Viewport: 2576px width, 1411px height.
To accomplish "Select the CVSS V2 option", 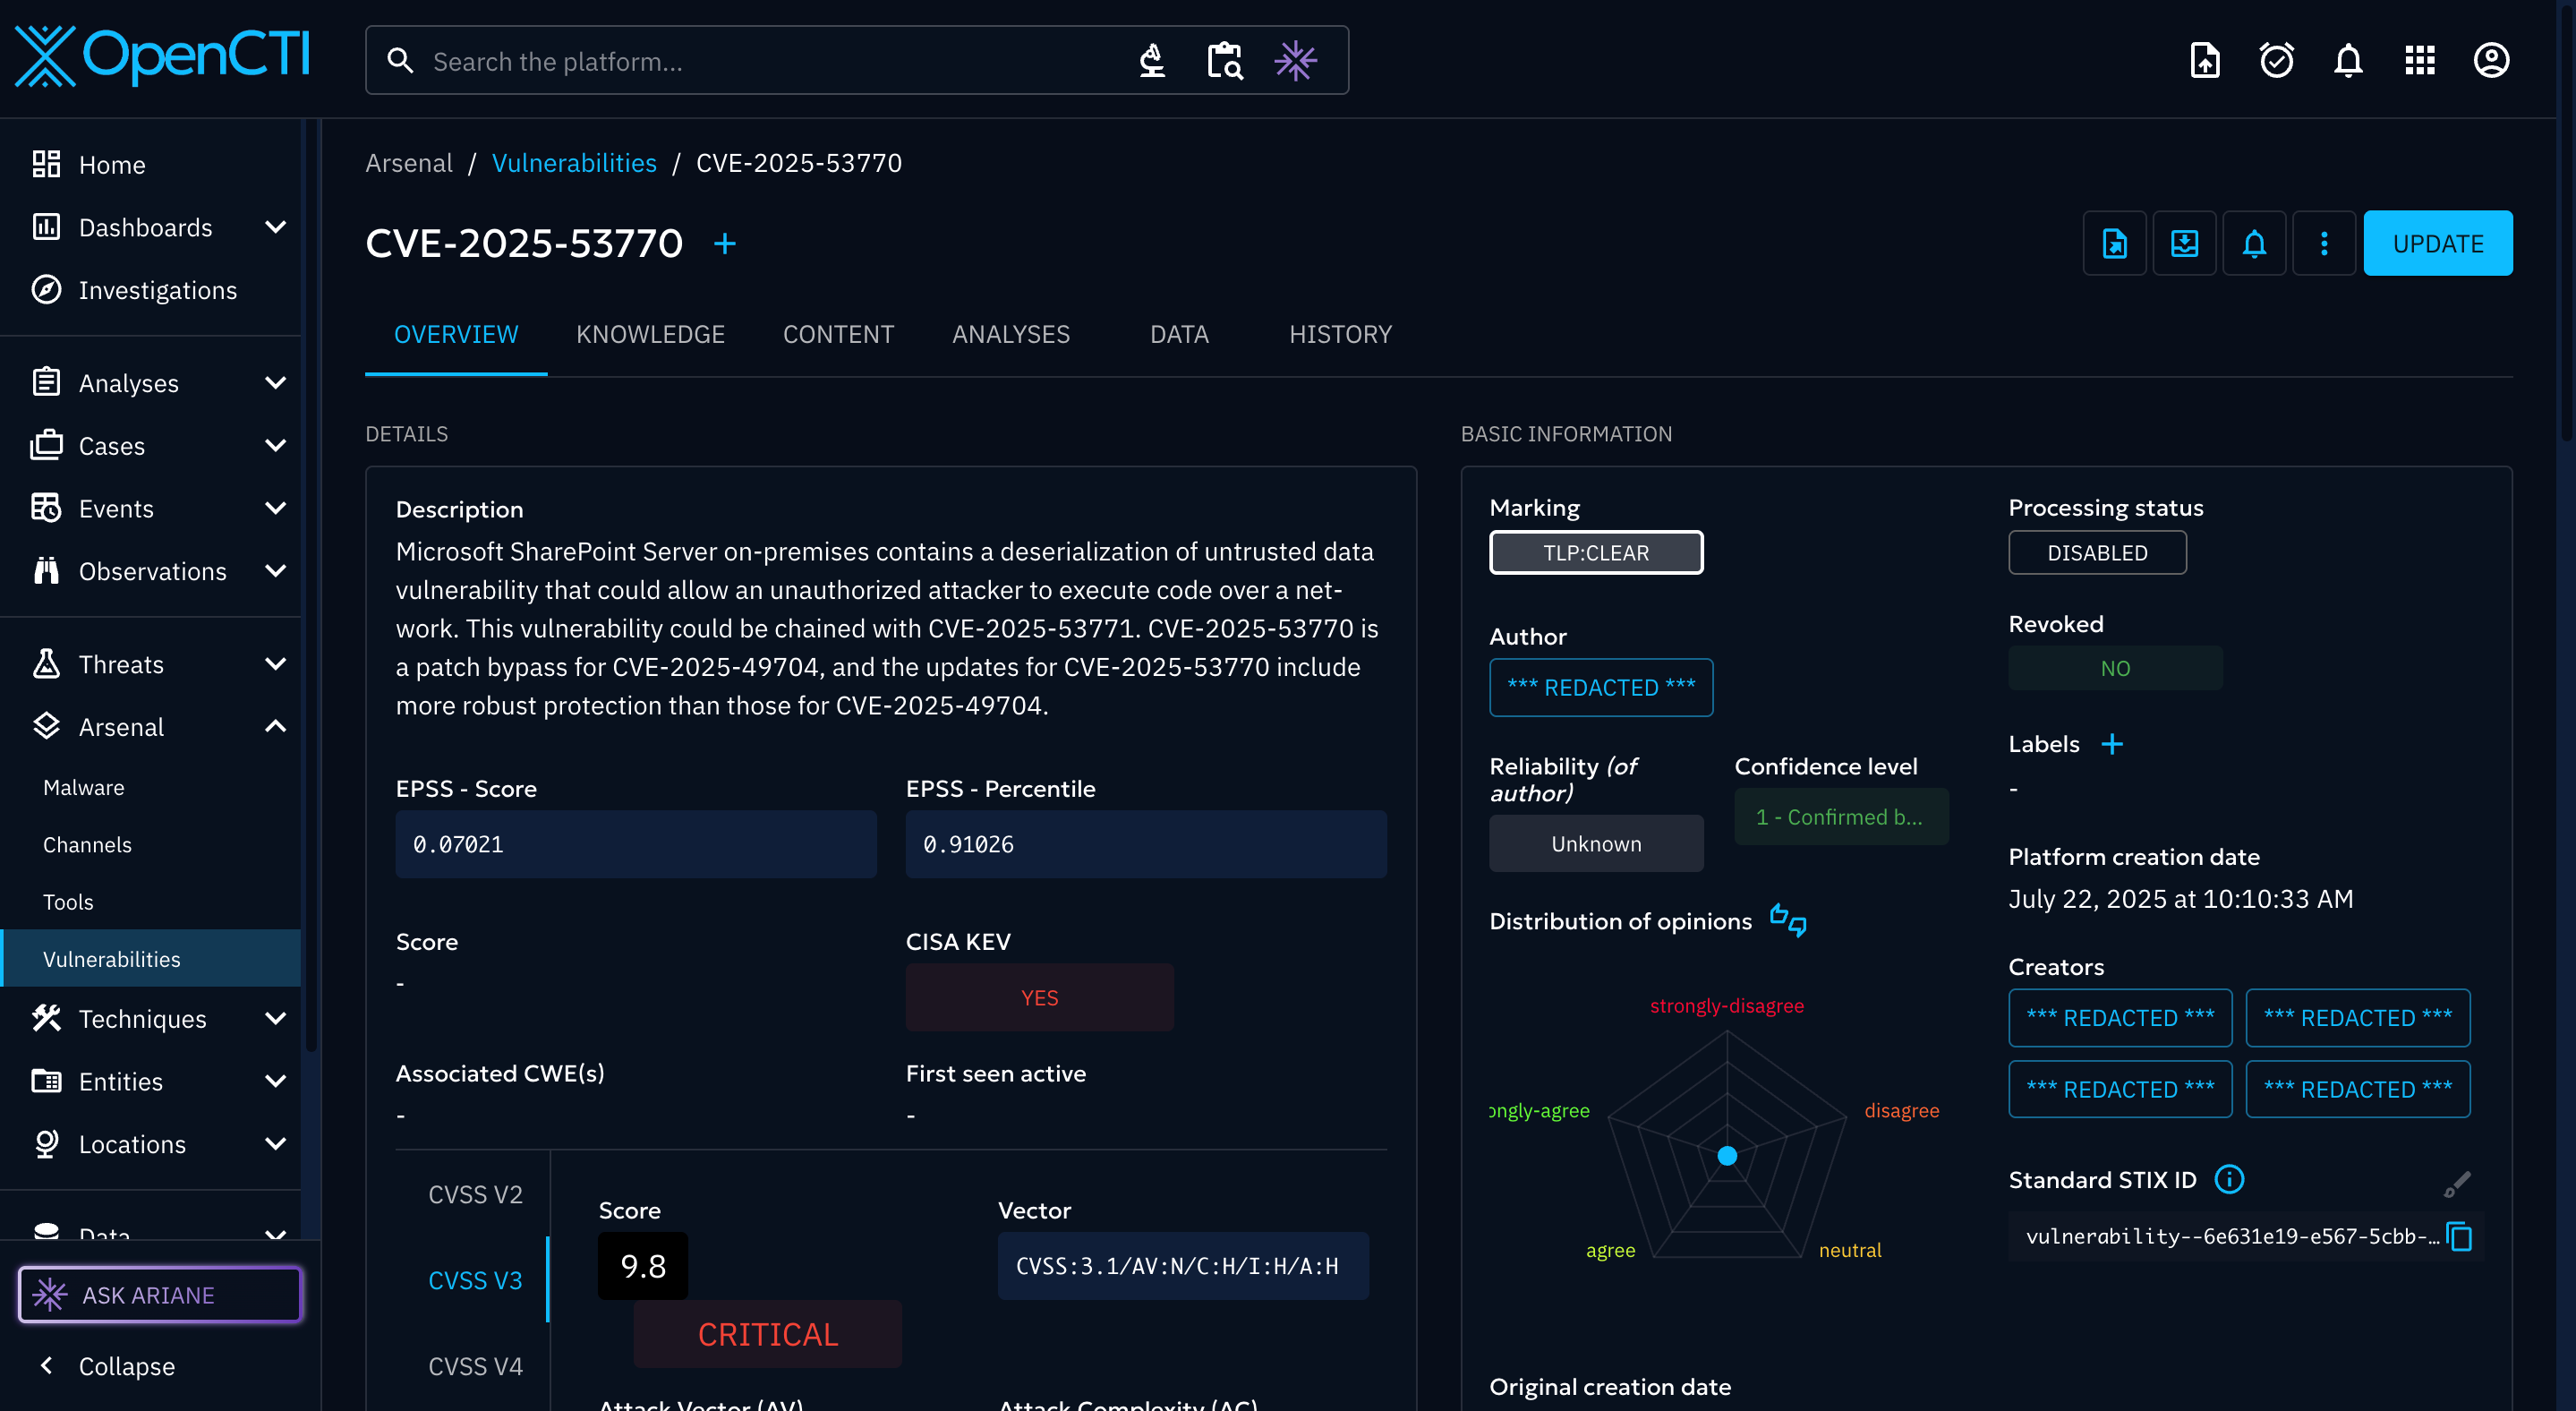I will click(x=475, y=1194).
